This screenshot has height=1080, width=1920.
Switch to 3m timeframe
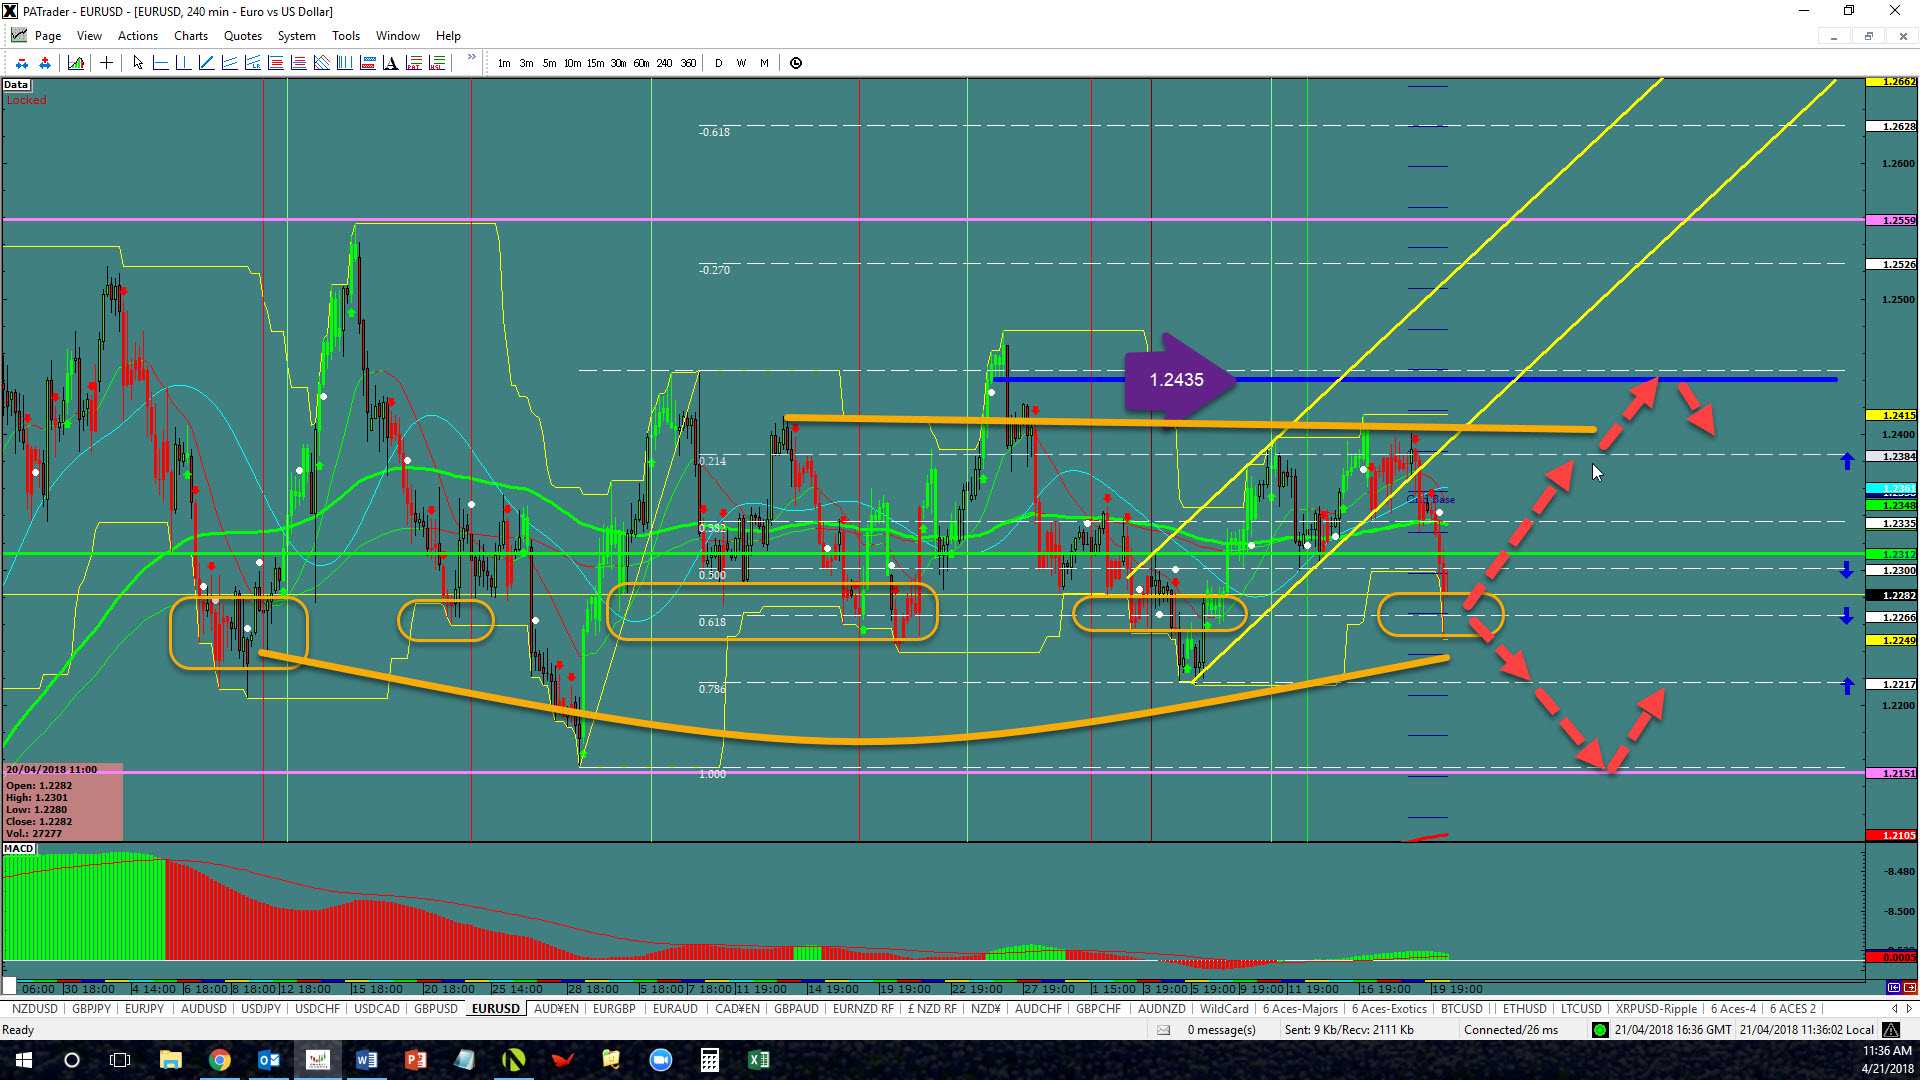click(x=526, y=63)
